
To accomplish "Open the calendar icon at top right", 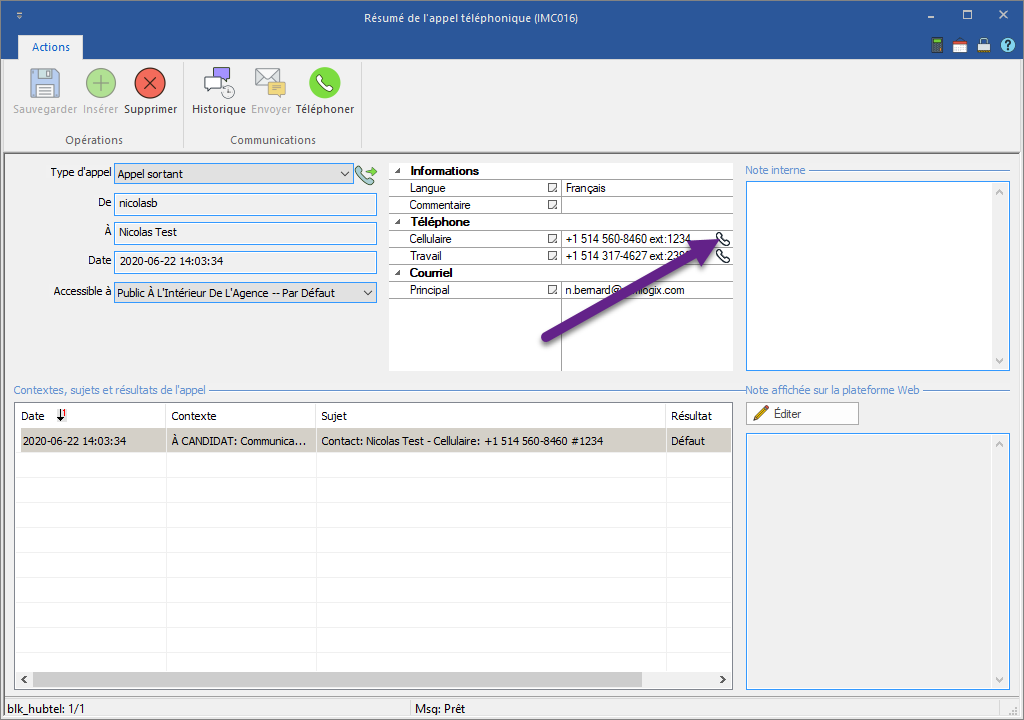I will point(959,45).
